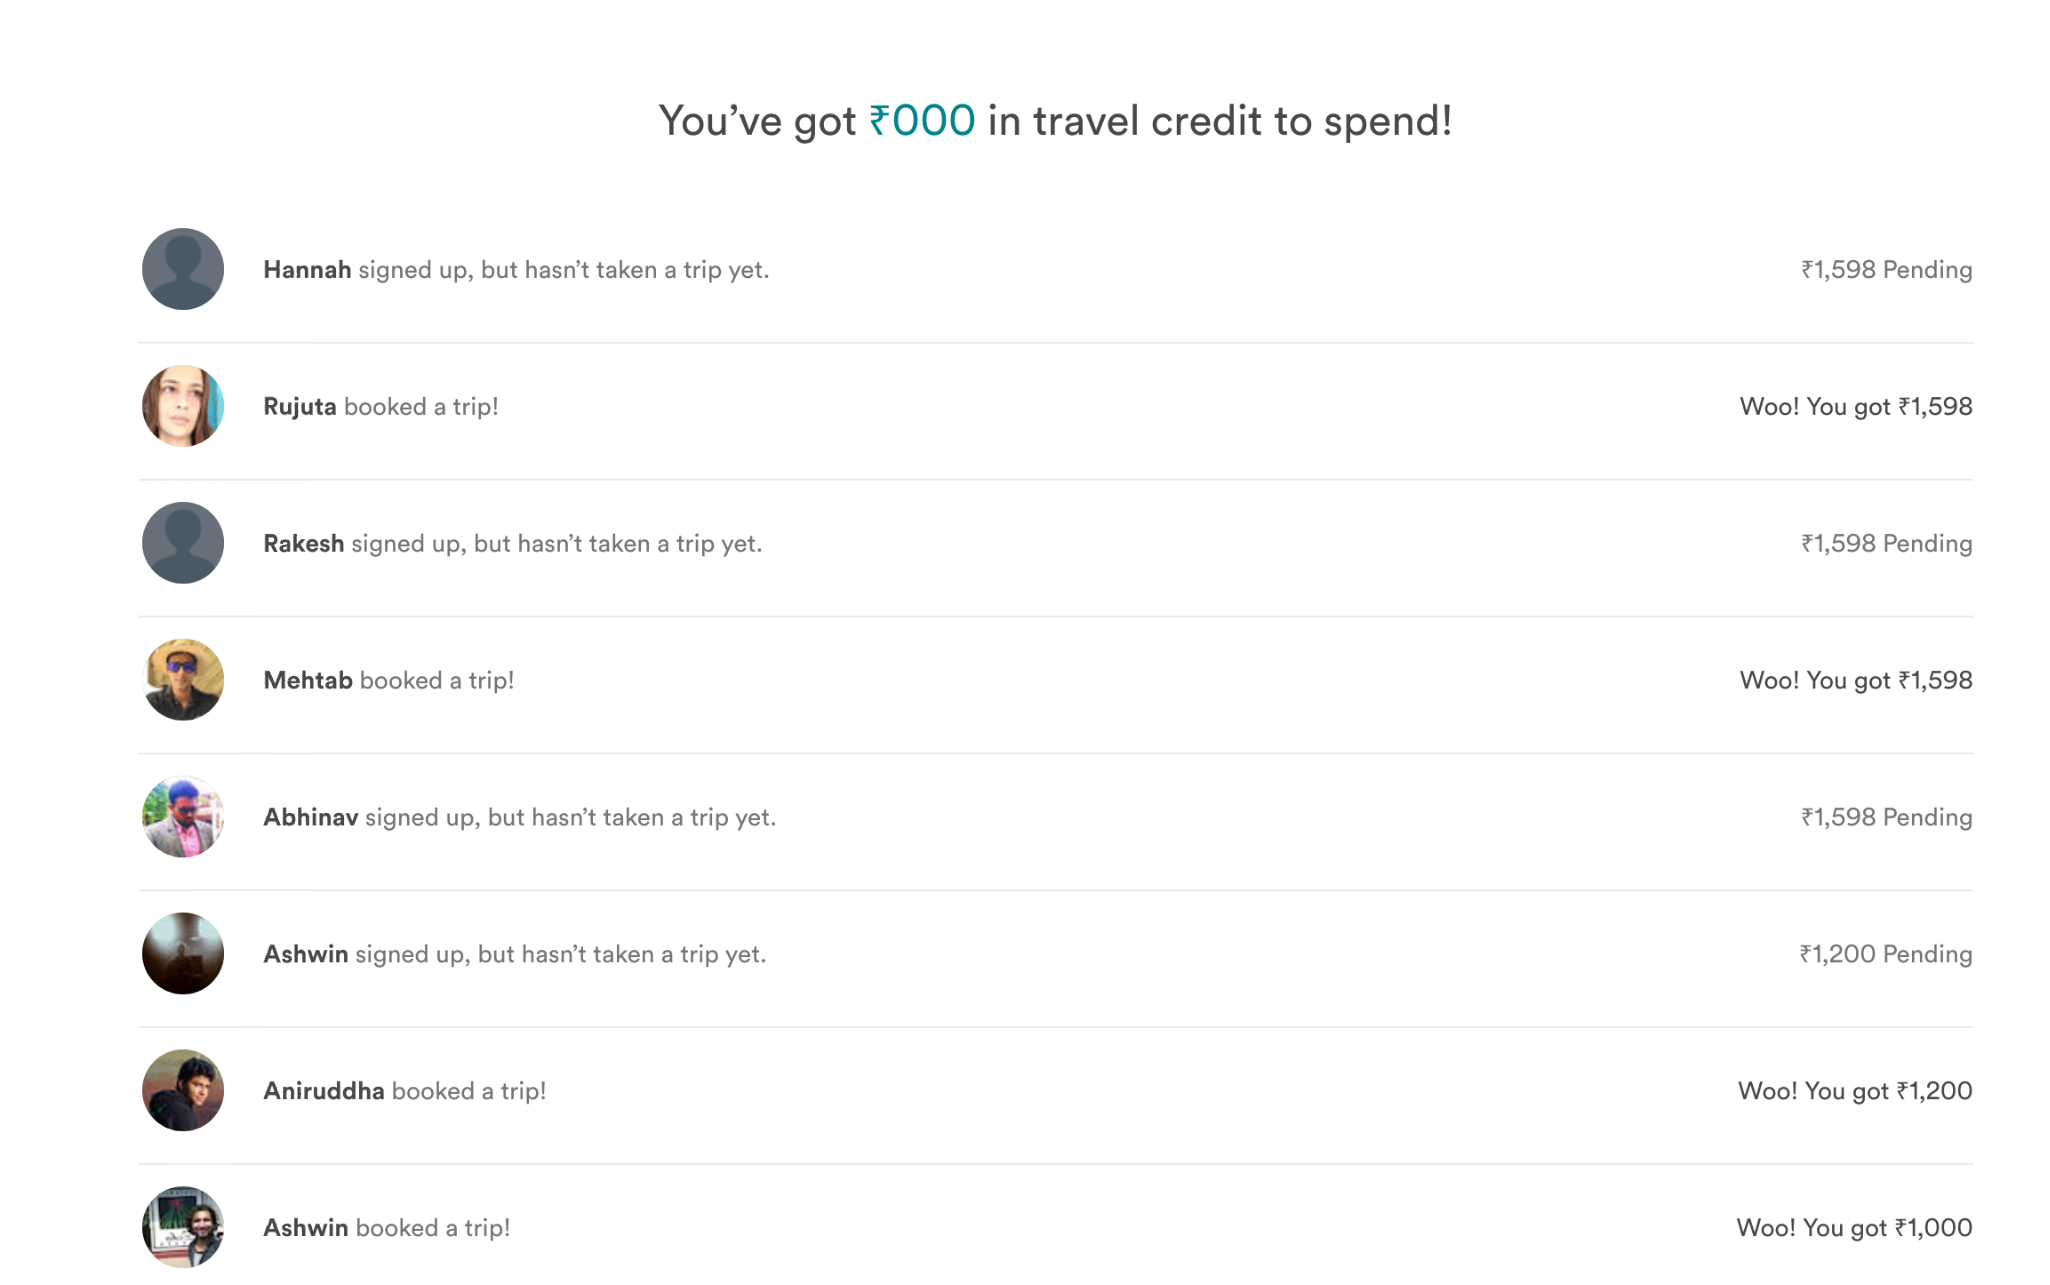Click Mehtab's name
Screen dimensions: 2050x1285
point(307,681)
